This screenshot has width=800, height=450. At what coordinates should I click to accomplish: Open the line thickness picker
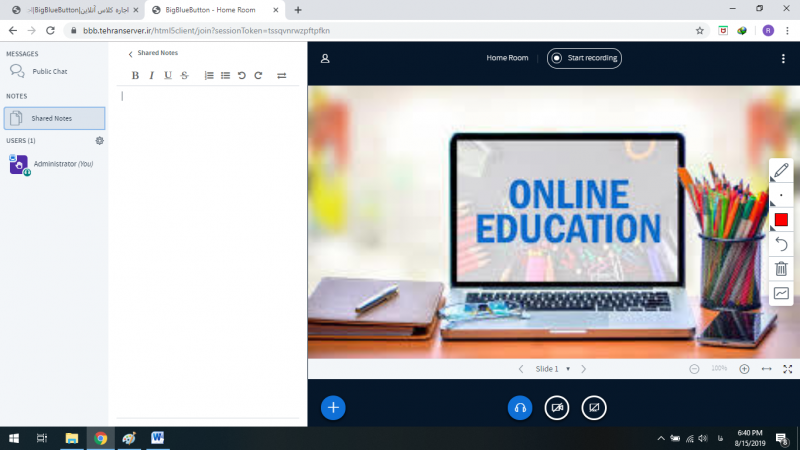(x=781, y=195)
